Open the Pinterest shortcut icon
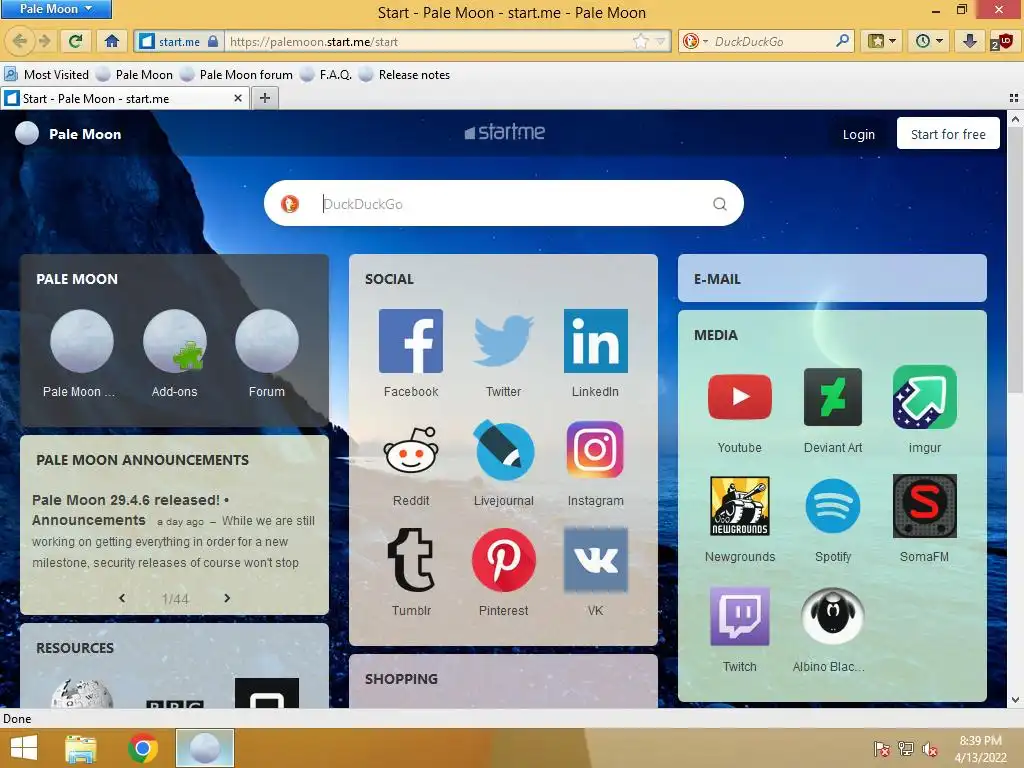The height and width of the screenshot is (768, 1024). (x=503, y=560)
